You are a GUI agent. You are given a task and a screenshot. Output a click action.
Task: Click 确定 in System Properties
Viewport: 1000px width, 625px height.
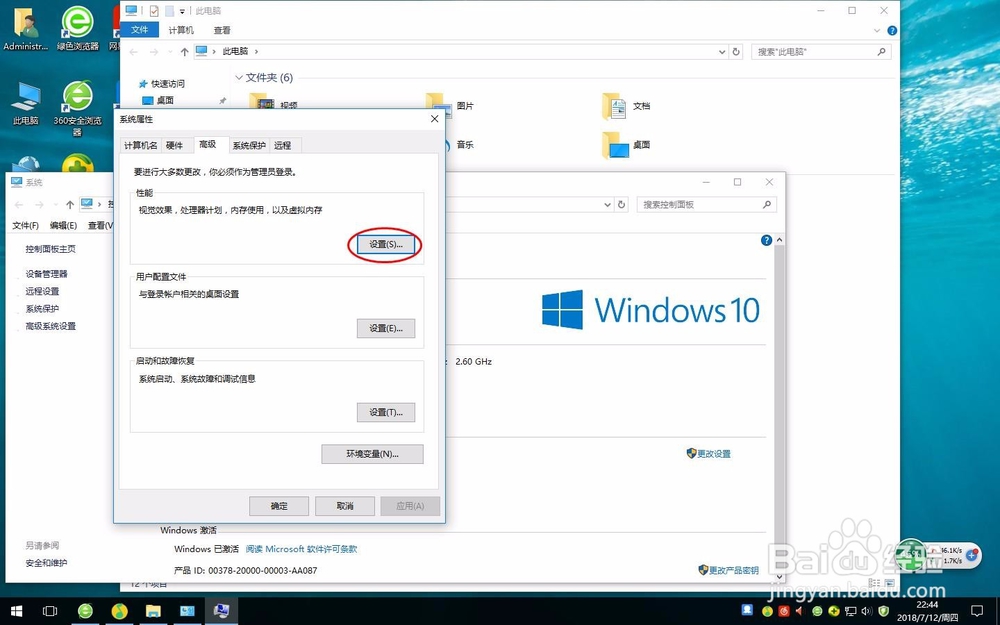279,506
